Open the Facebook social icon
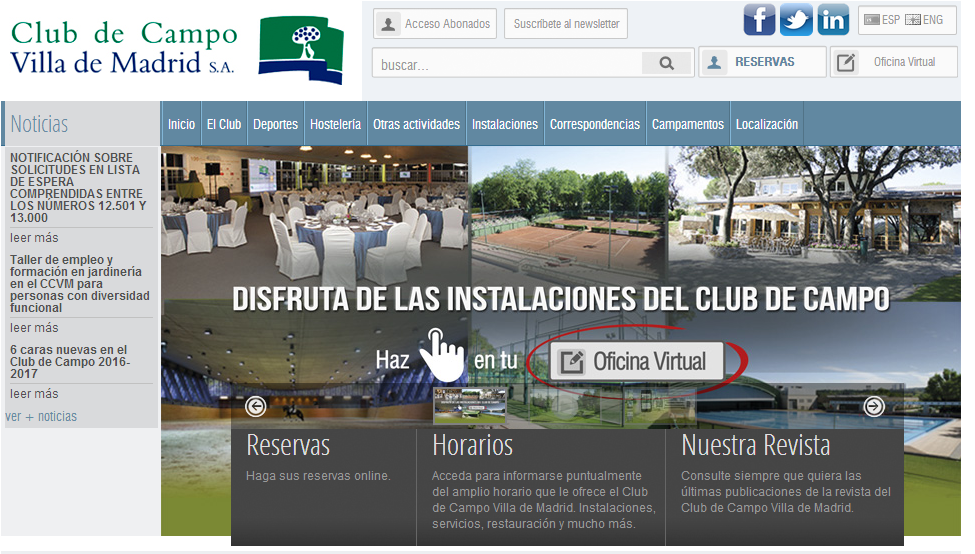Image resolution: width=975 pixels, height=554 pixels. 759,20
